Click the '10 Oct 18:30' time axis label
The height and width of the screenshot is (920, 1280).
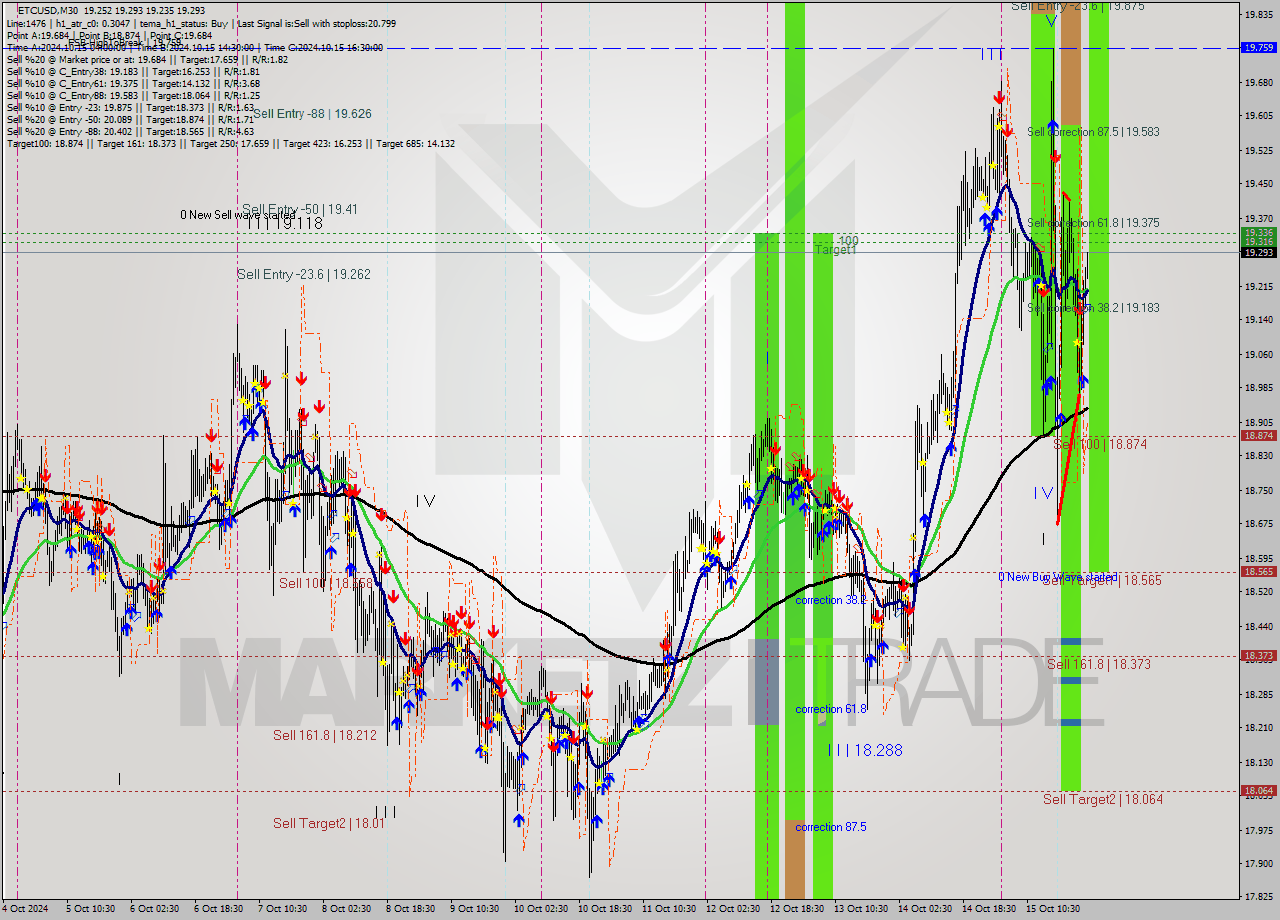click(x=603, y=909)
